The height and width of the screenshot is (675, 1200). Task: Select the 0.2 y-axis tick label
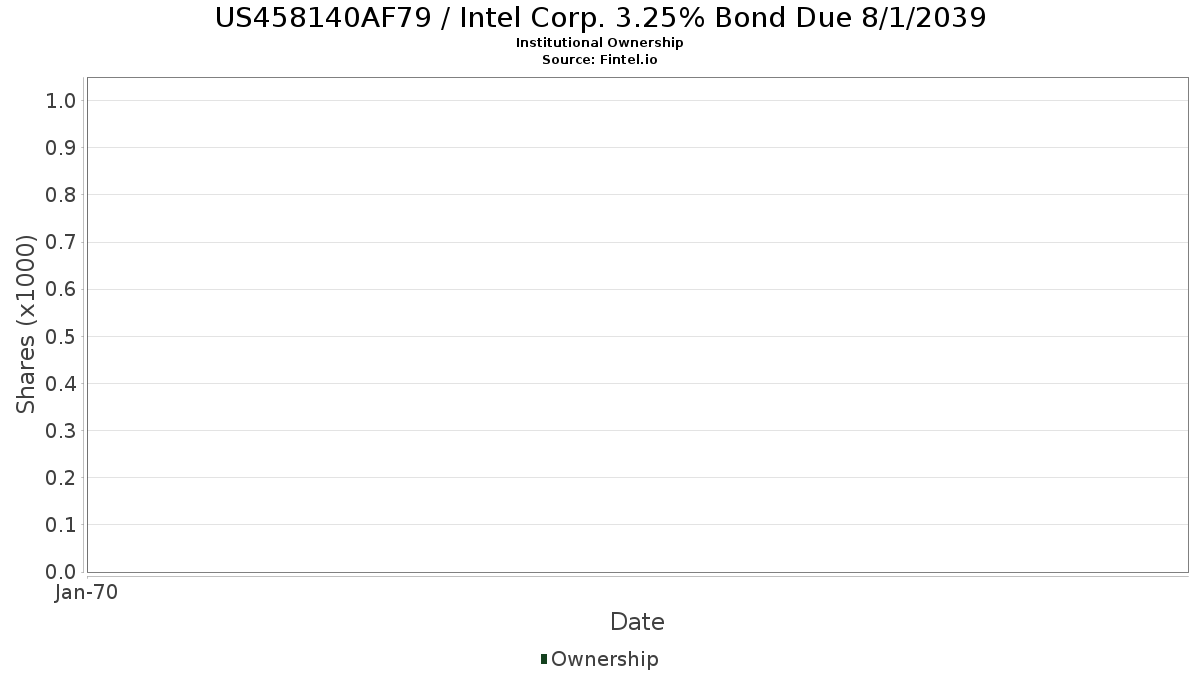tap(61, 478)
